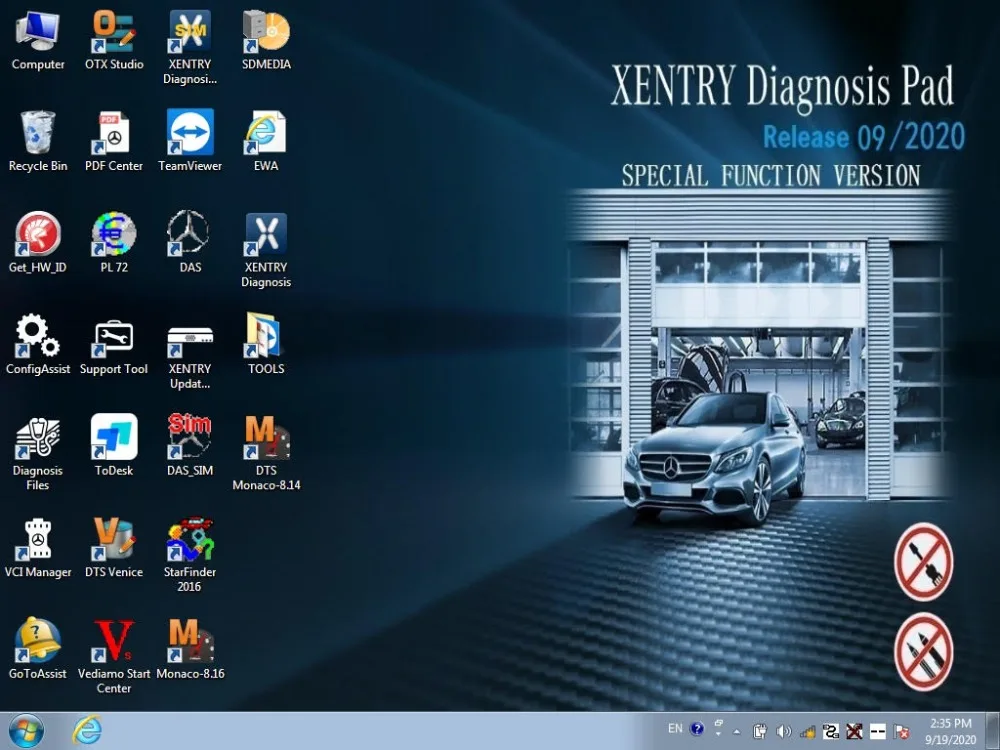Click the blue help question mark icon

point(697,728)
